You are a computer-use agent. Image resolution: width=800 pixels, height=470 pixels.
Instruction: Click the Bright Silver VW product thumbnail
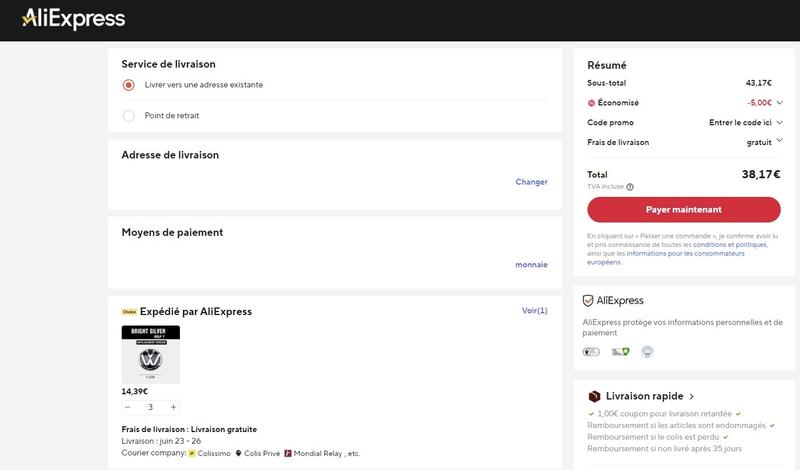pyautogui.click(x=151, y=354)
